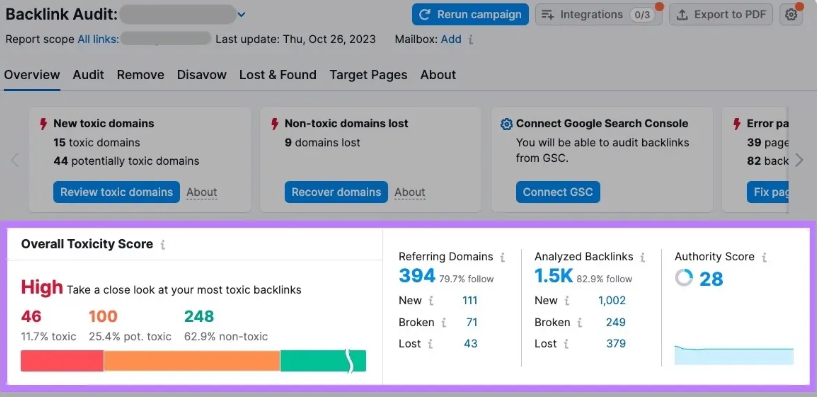This screenshot has height=397, width=817.
Task: Open Integrations 0/3 button
Action: click(x=599, y=15)
